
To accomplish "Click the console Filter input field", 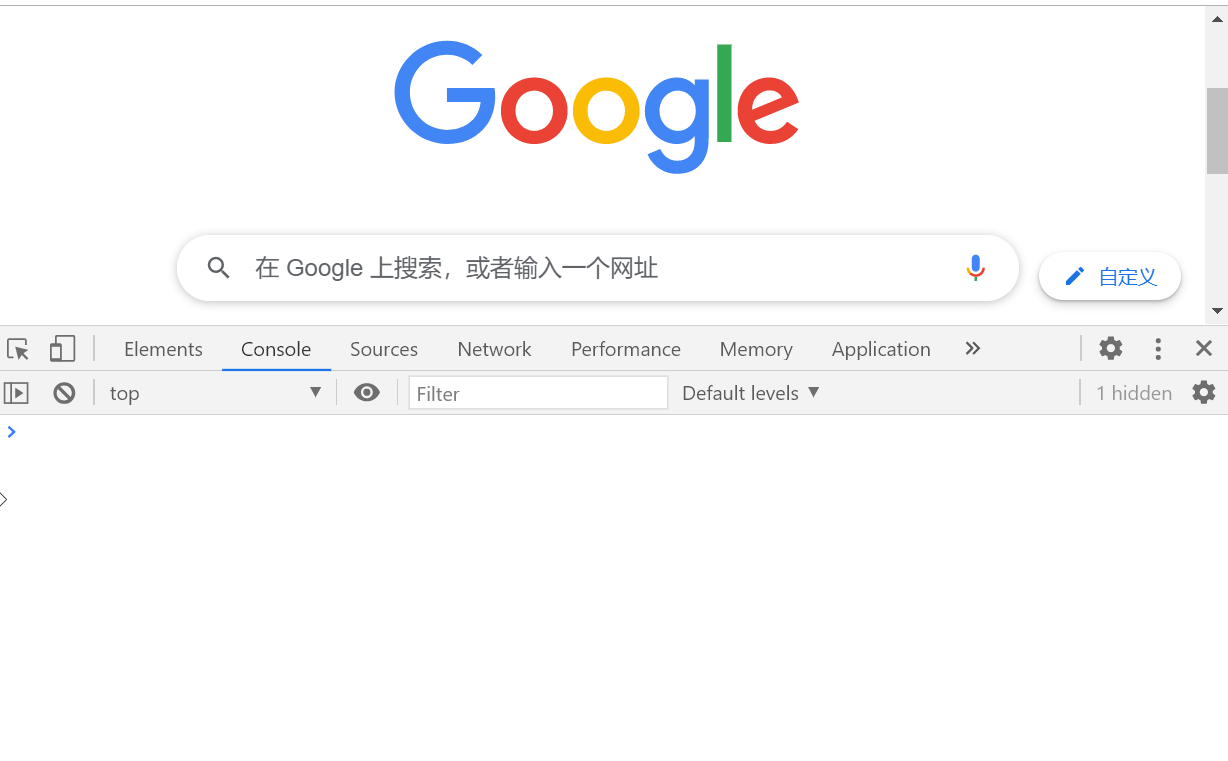I will (538, 393).
